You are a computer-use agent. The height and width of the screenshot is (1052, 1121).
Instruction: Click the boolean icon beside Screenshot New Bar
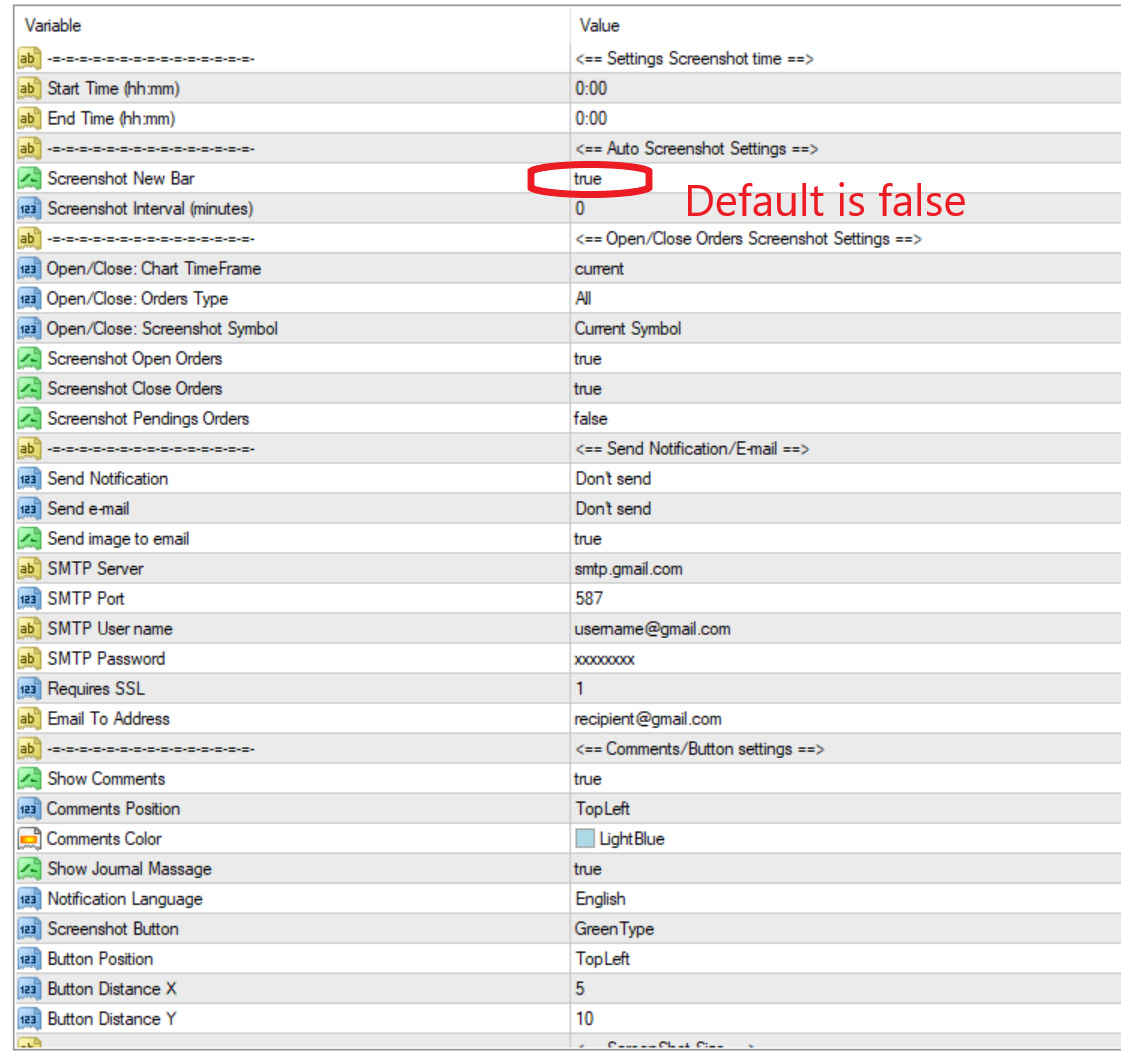pyautogui.click(x=29, y=179)
